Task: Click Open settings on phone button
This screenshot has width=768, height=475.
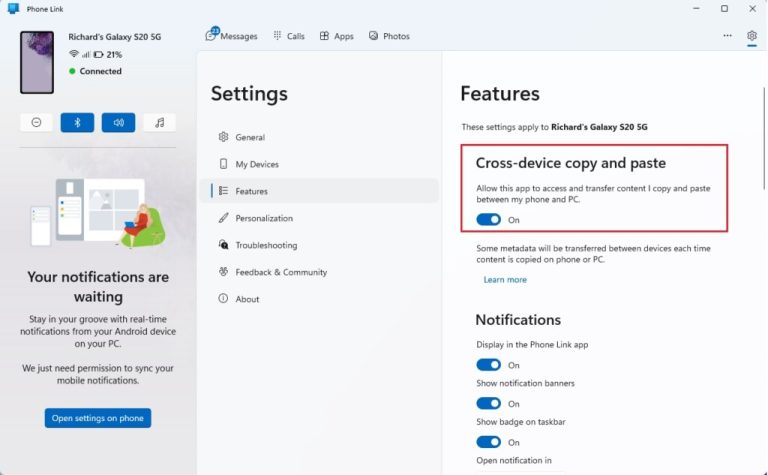Action: [98, 418]
